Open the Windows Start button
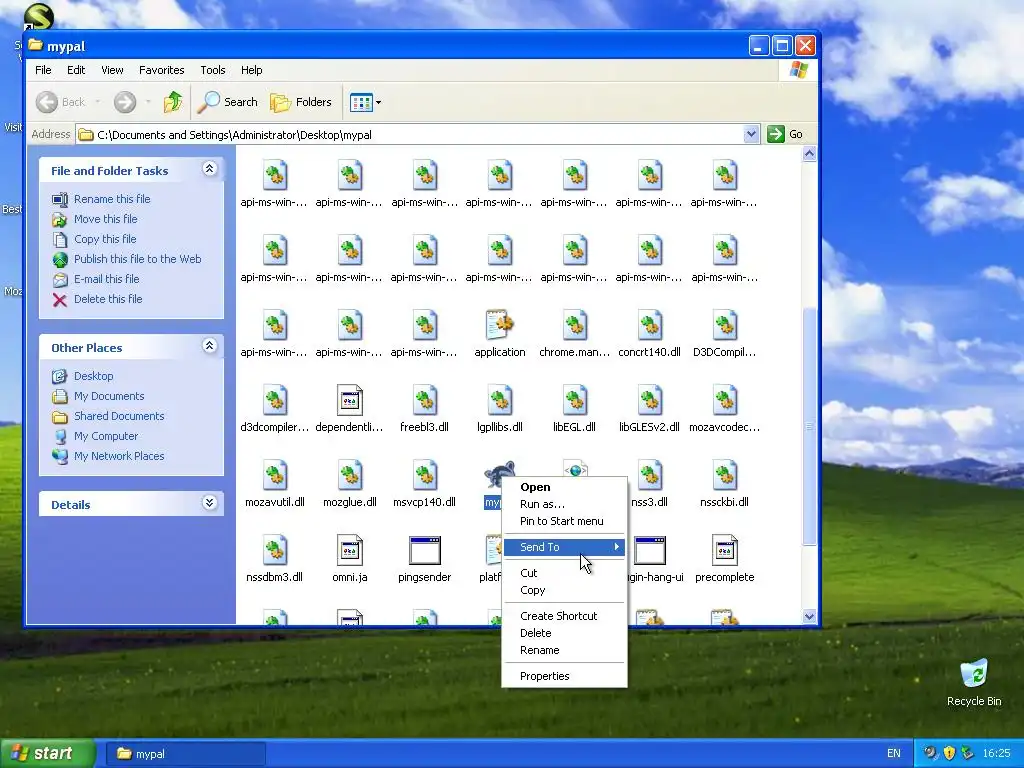The width and height of the screenshot is (1024, 768). pyautogui.click(x=48, y=754)
